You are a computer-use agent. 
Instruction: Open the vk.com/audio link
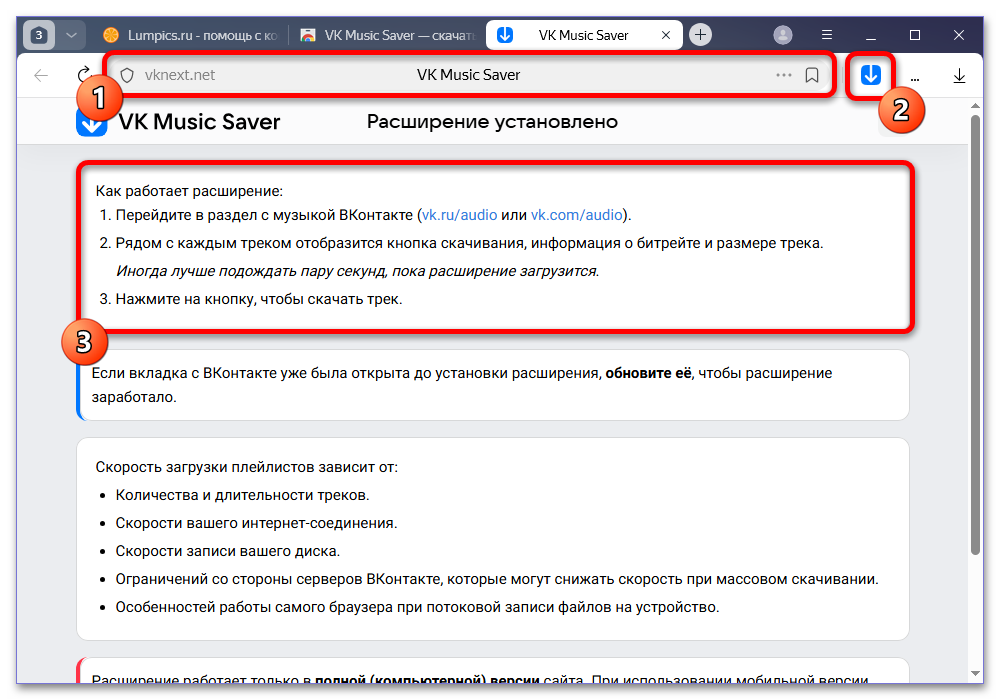point(577,215)
